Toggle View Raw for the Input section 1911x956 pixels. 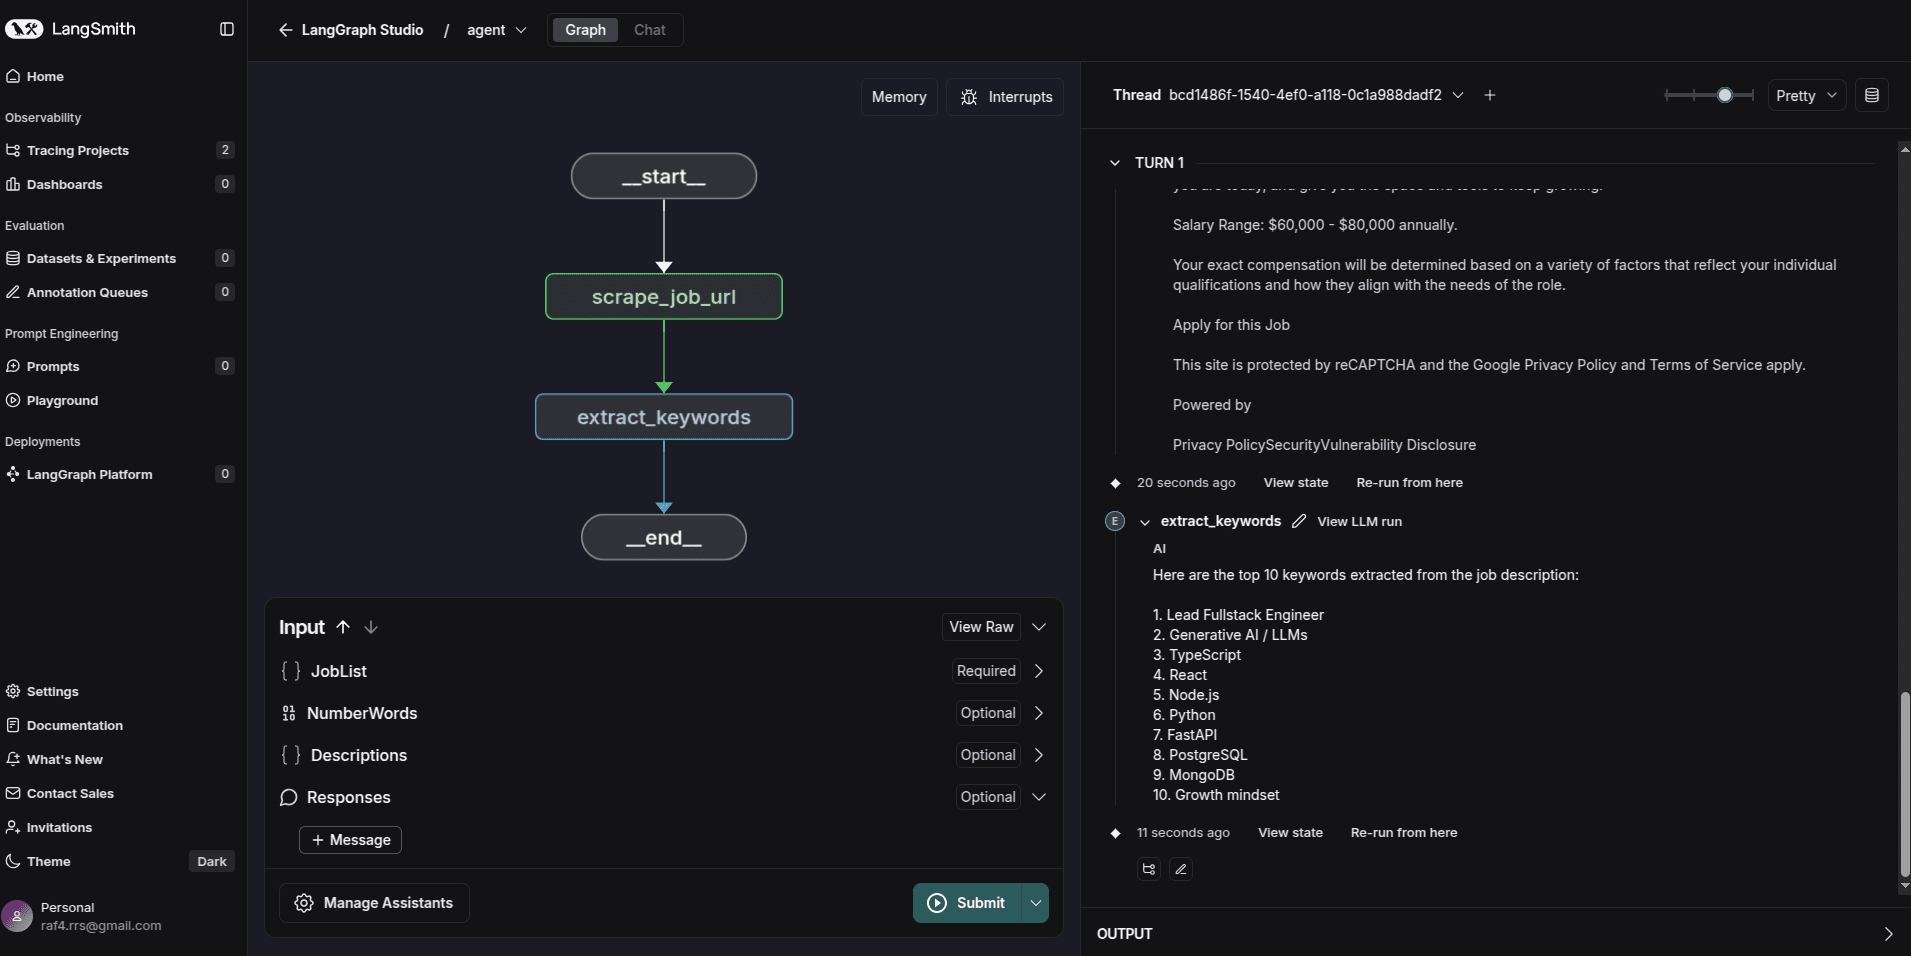[979, 627]
